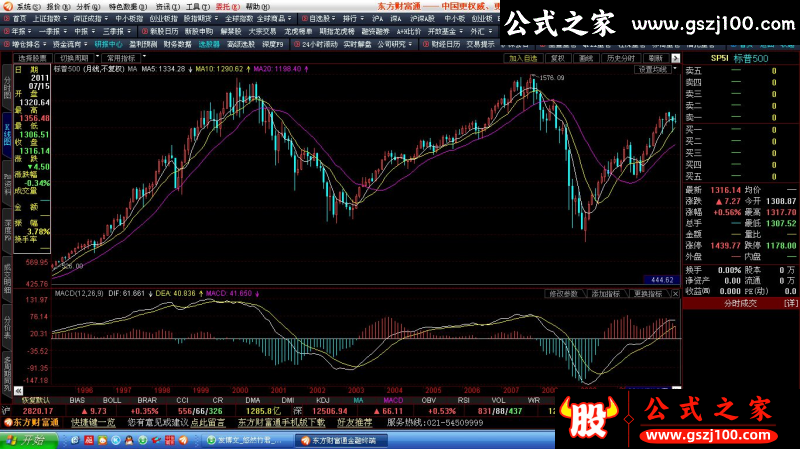The height and width of the screenshot is (449, 800).
Task: Open the 工具 menu
Action: [197, 7]
